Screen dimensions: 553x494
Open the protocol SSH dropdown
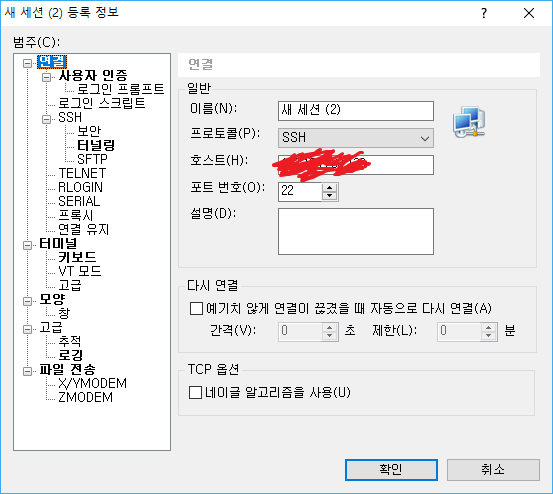tap(356, 138)
